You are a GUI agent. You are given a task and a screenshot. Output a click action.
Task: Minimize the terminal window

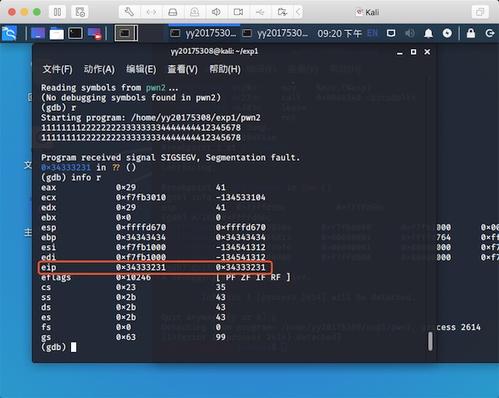400,52
